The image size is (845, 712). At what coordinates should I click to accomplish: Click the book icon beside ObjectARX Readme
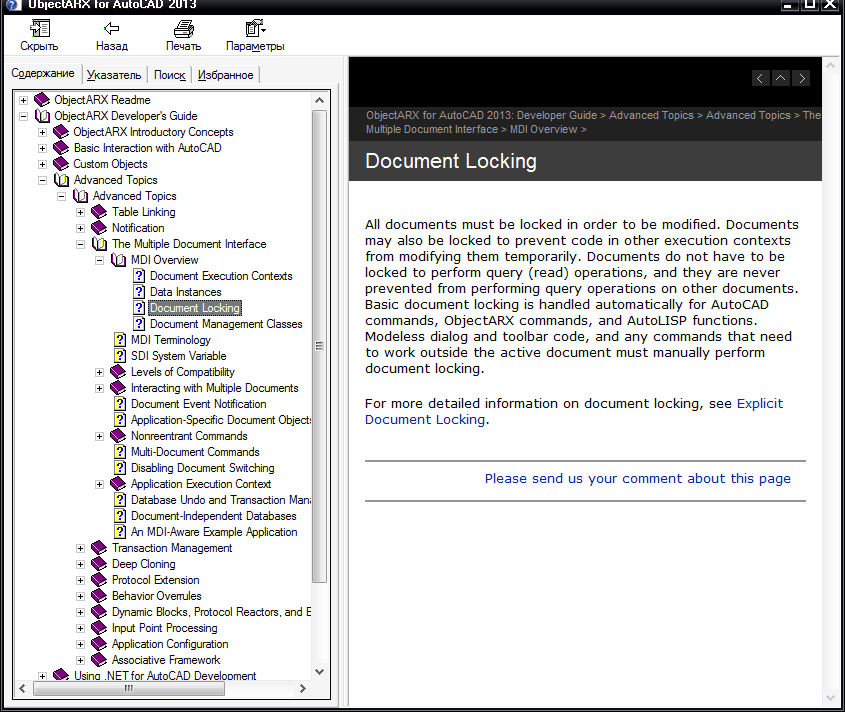42,100
